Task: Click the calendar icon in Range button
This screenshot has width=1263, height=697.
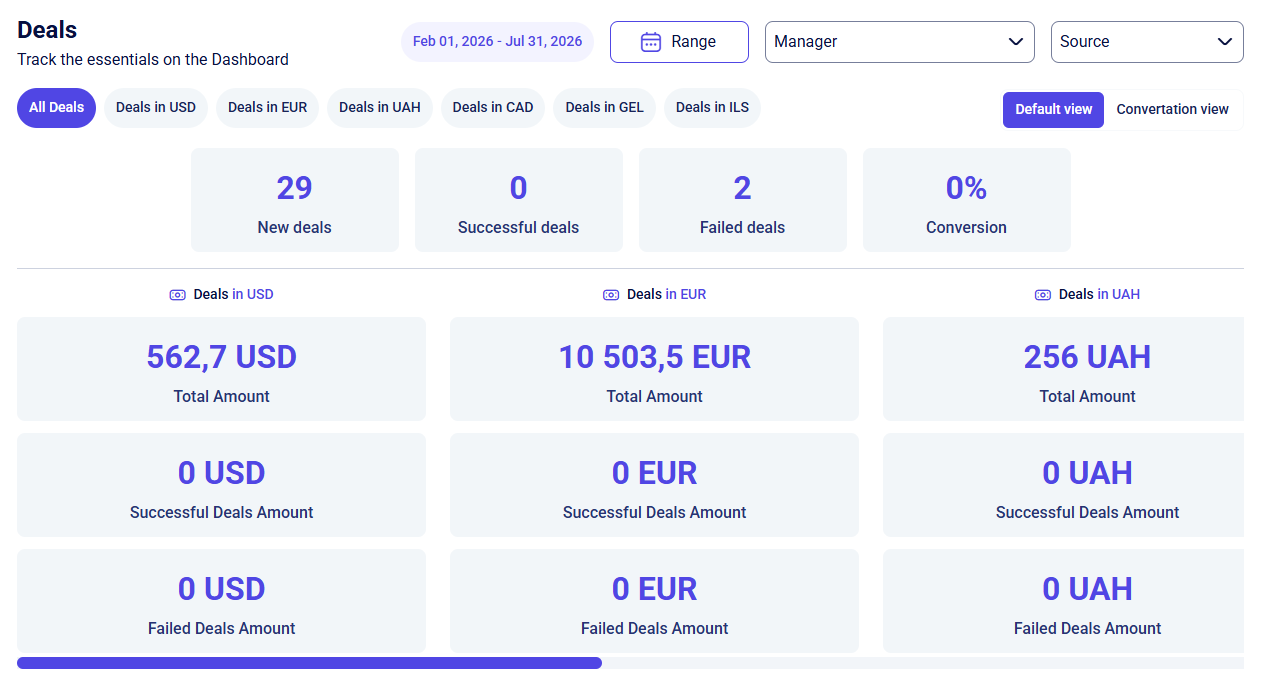Action: click(x=651, y=42)
